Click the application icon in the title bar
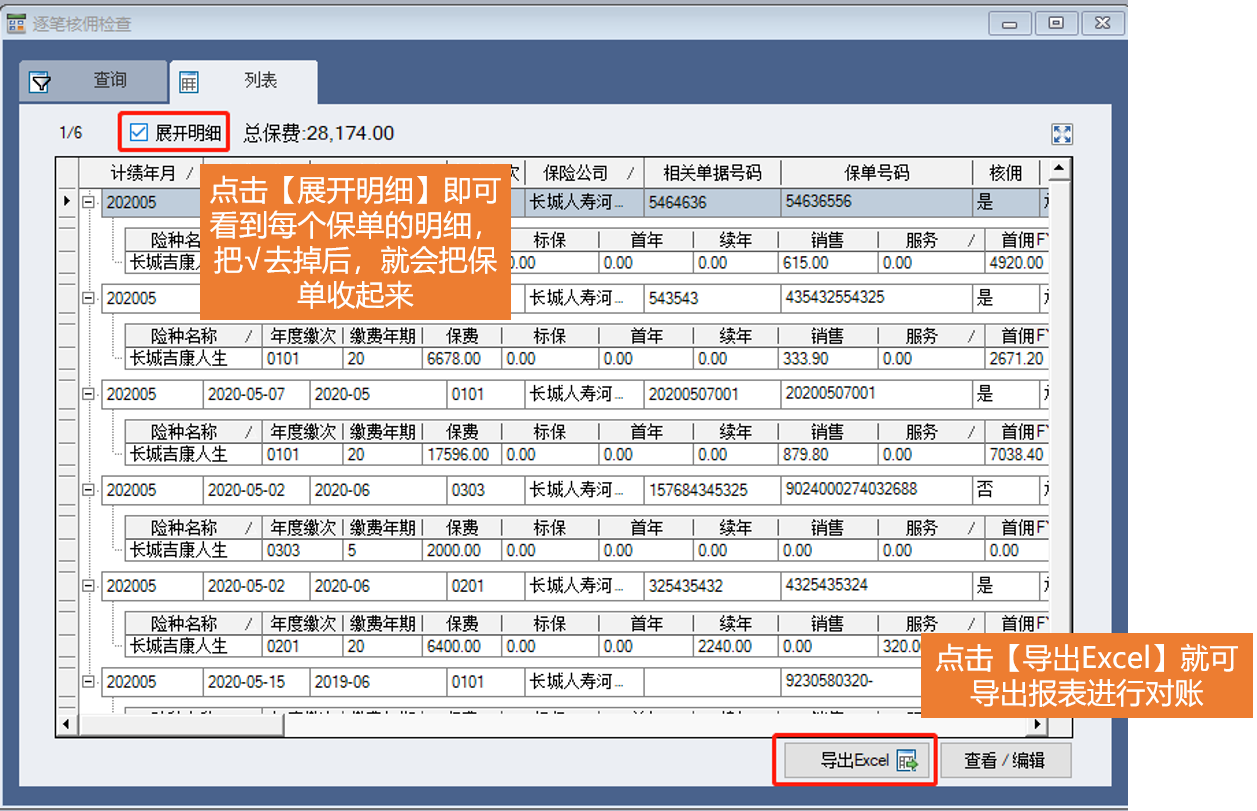 coord(16,23)
